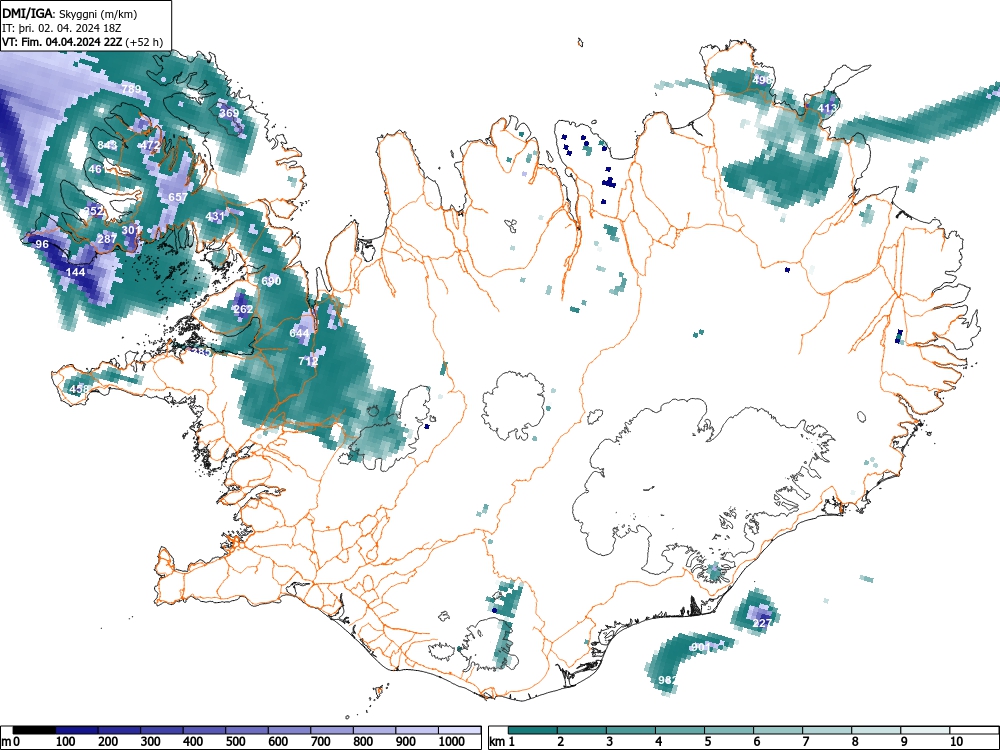Click the visibility value '431' on the map

tap(216, 216)
